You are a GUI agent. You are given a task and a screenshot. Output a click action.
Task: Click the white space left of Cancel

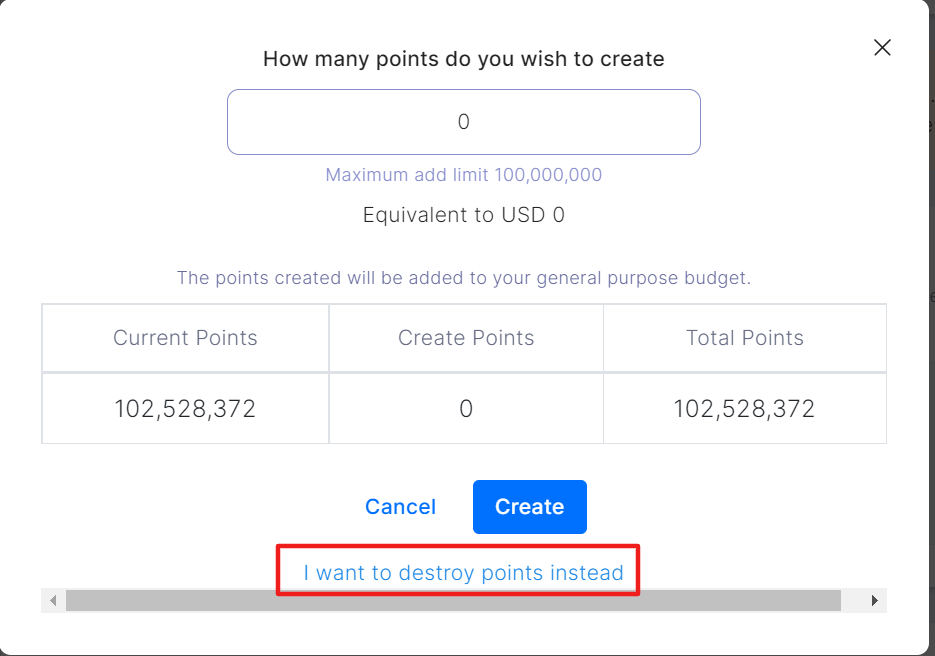click(200, 507)
